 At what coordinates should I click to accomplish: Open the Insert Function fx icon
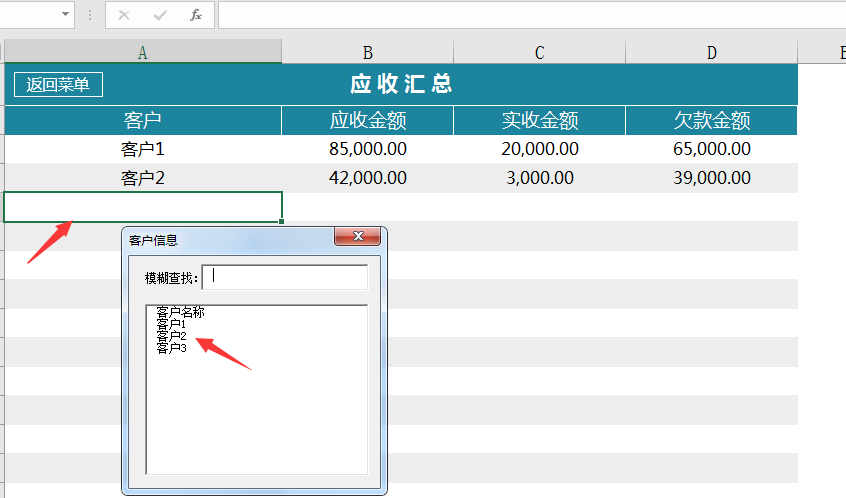coord(196,15)
